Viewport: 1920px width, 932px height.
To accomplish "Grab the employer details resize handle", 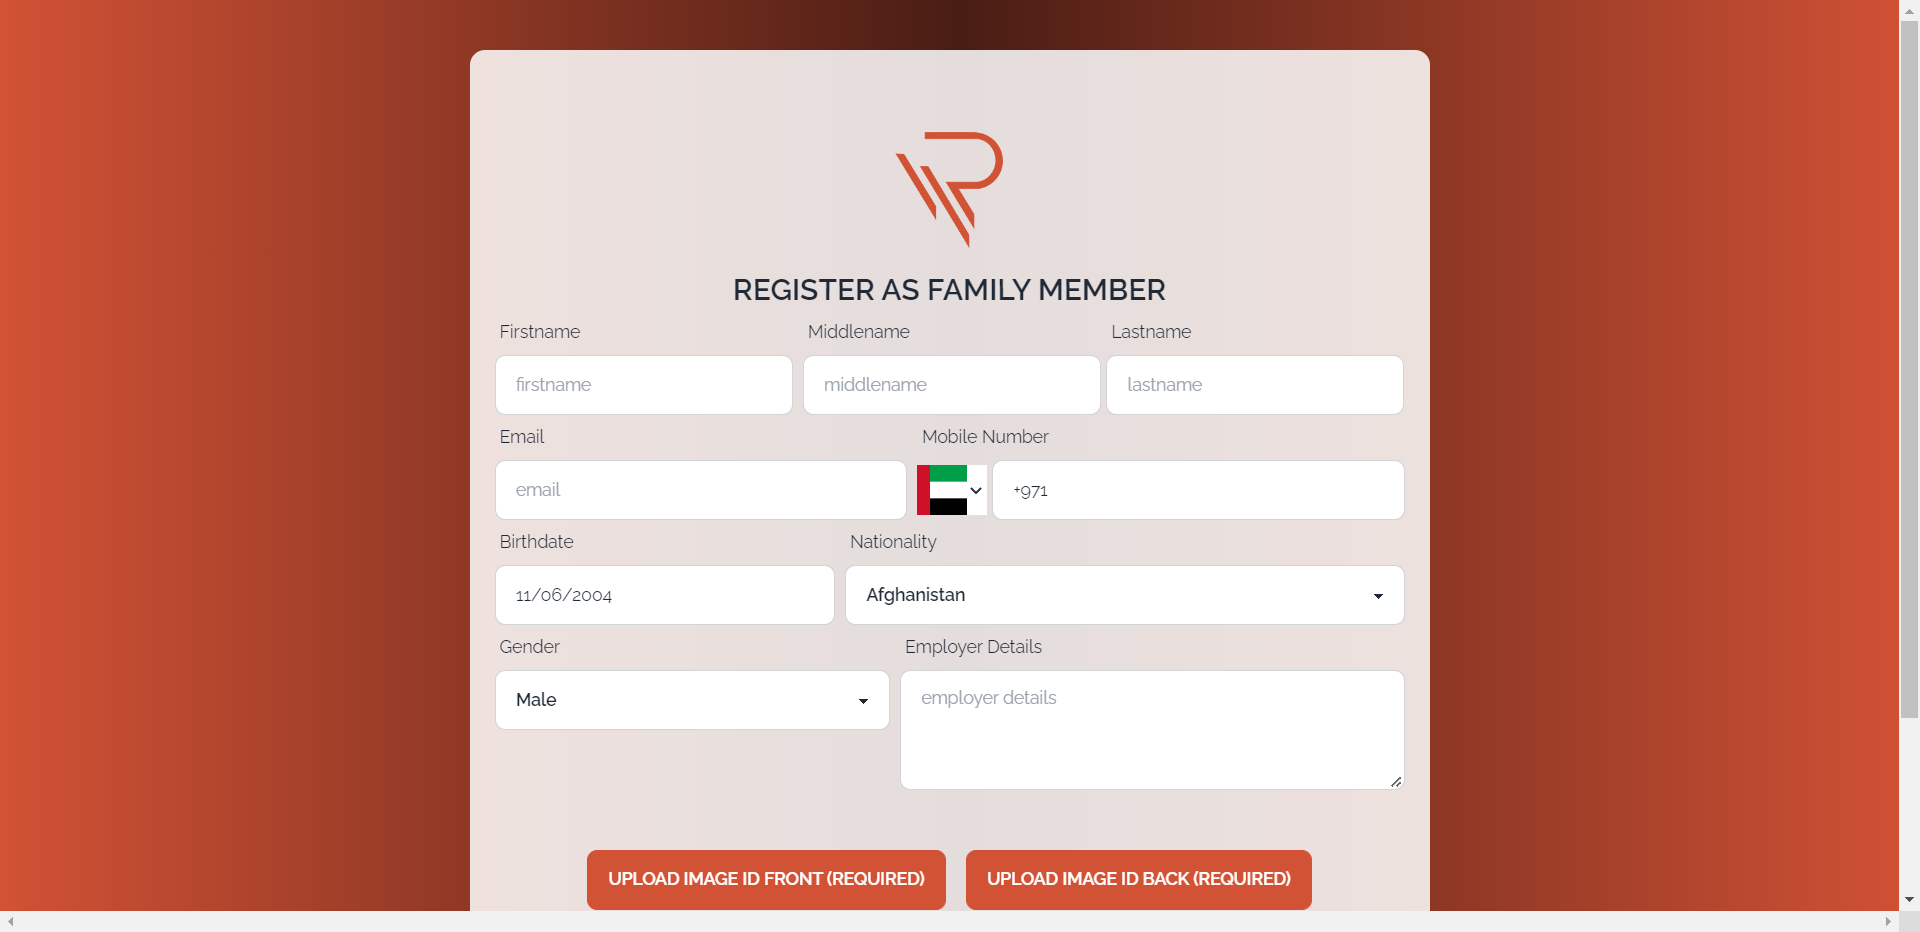I will (1396, 782).
